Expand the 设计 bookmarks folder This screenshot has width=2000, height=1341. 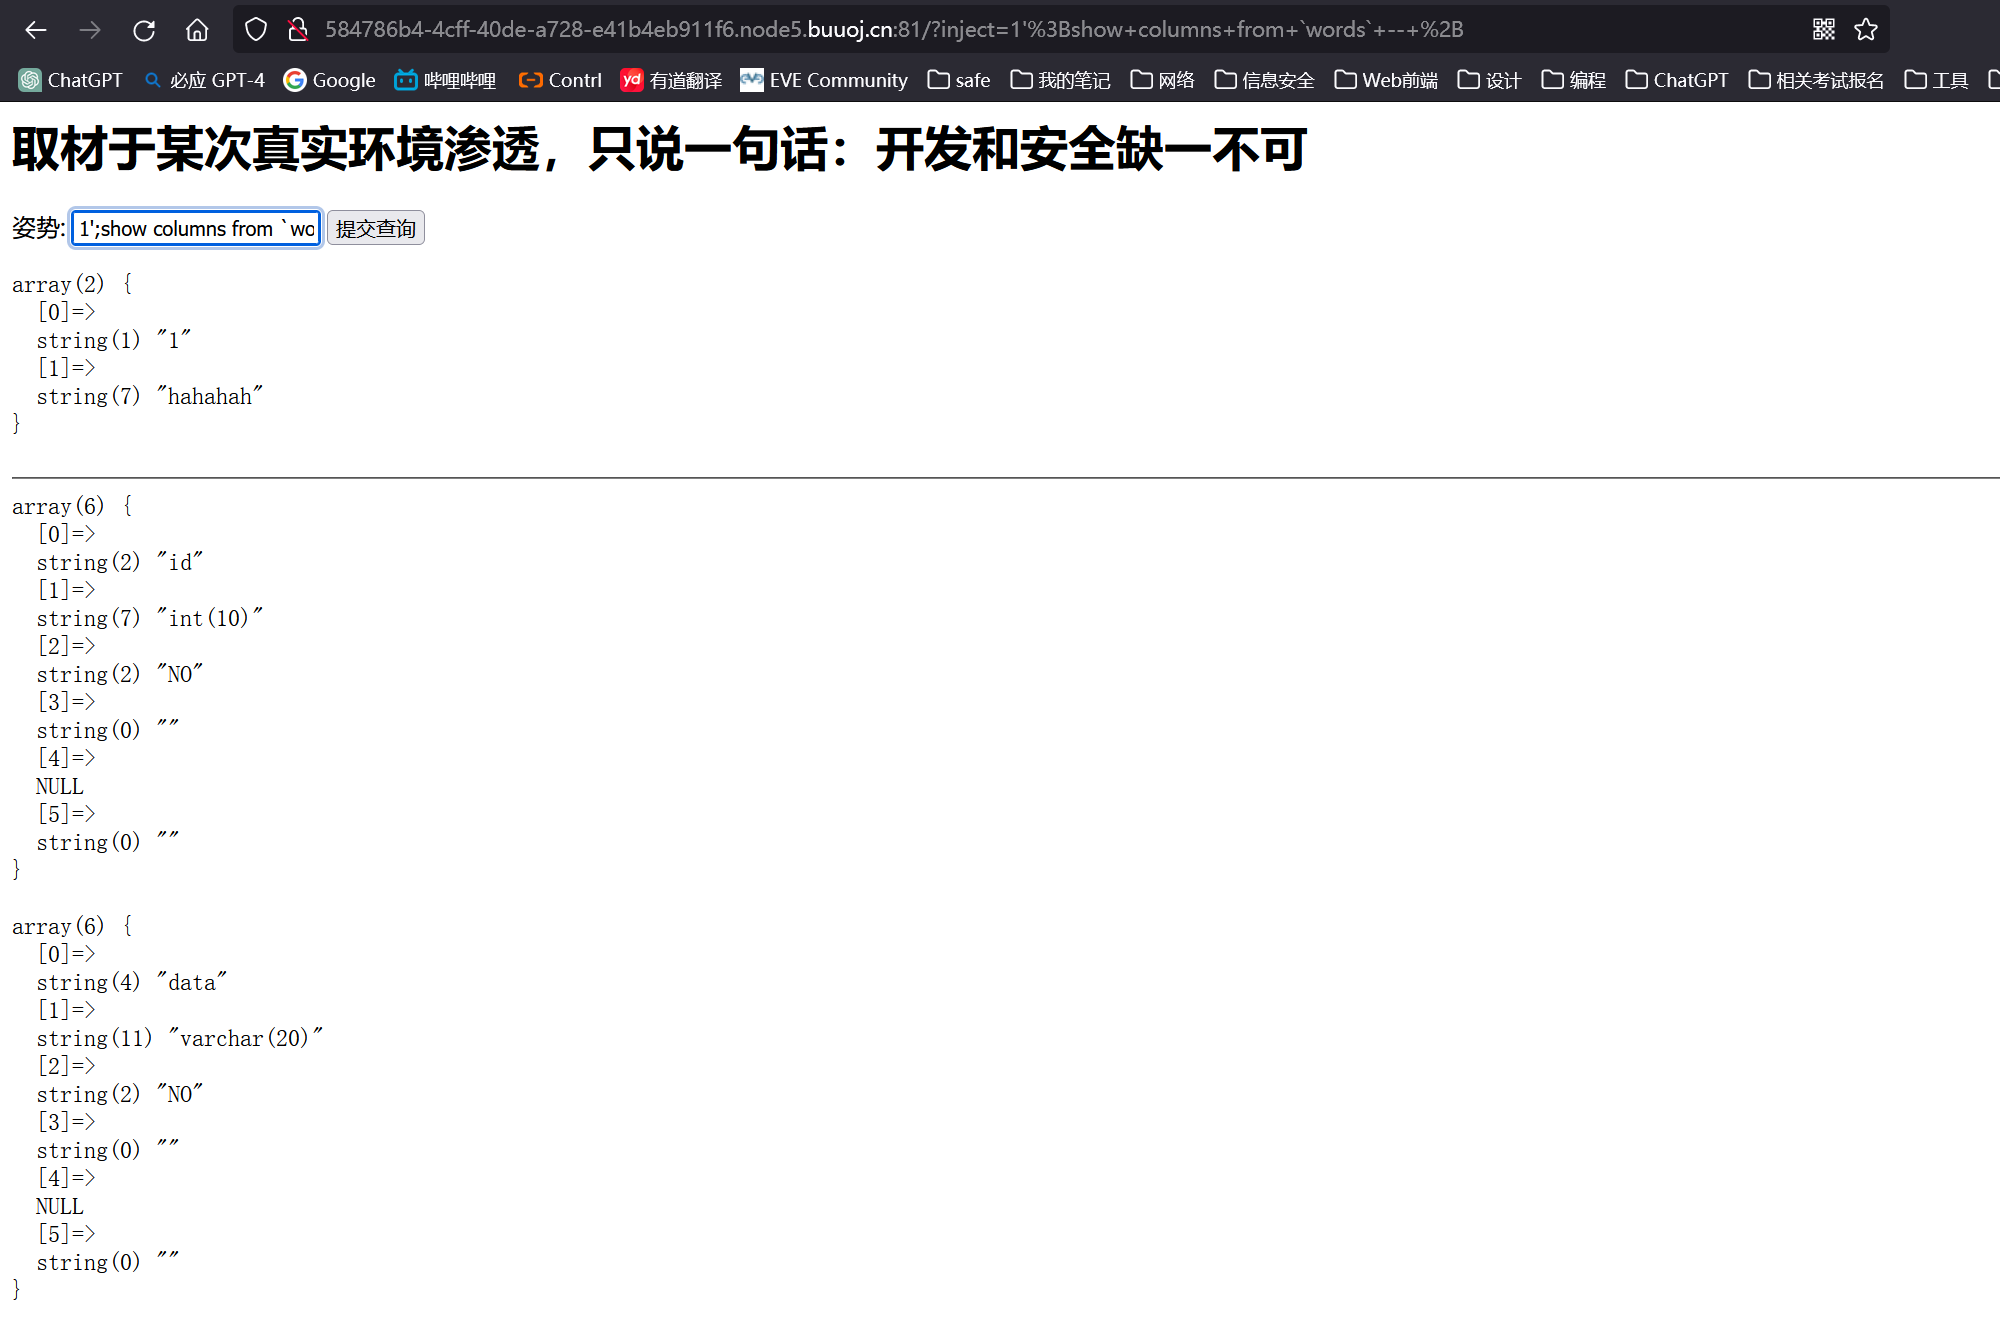[1490, 80]
